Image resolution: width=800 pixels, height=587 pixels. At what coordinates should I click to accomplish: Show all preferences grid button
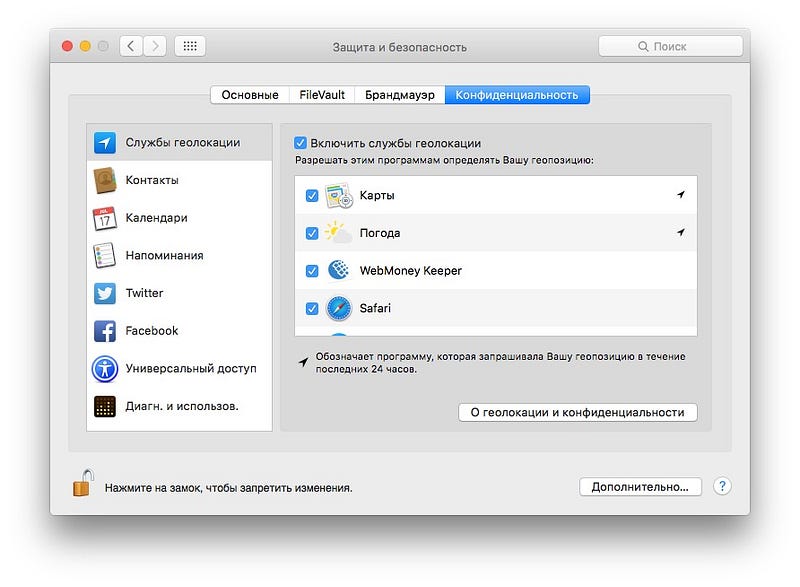tap(190, 46)
